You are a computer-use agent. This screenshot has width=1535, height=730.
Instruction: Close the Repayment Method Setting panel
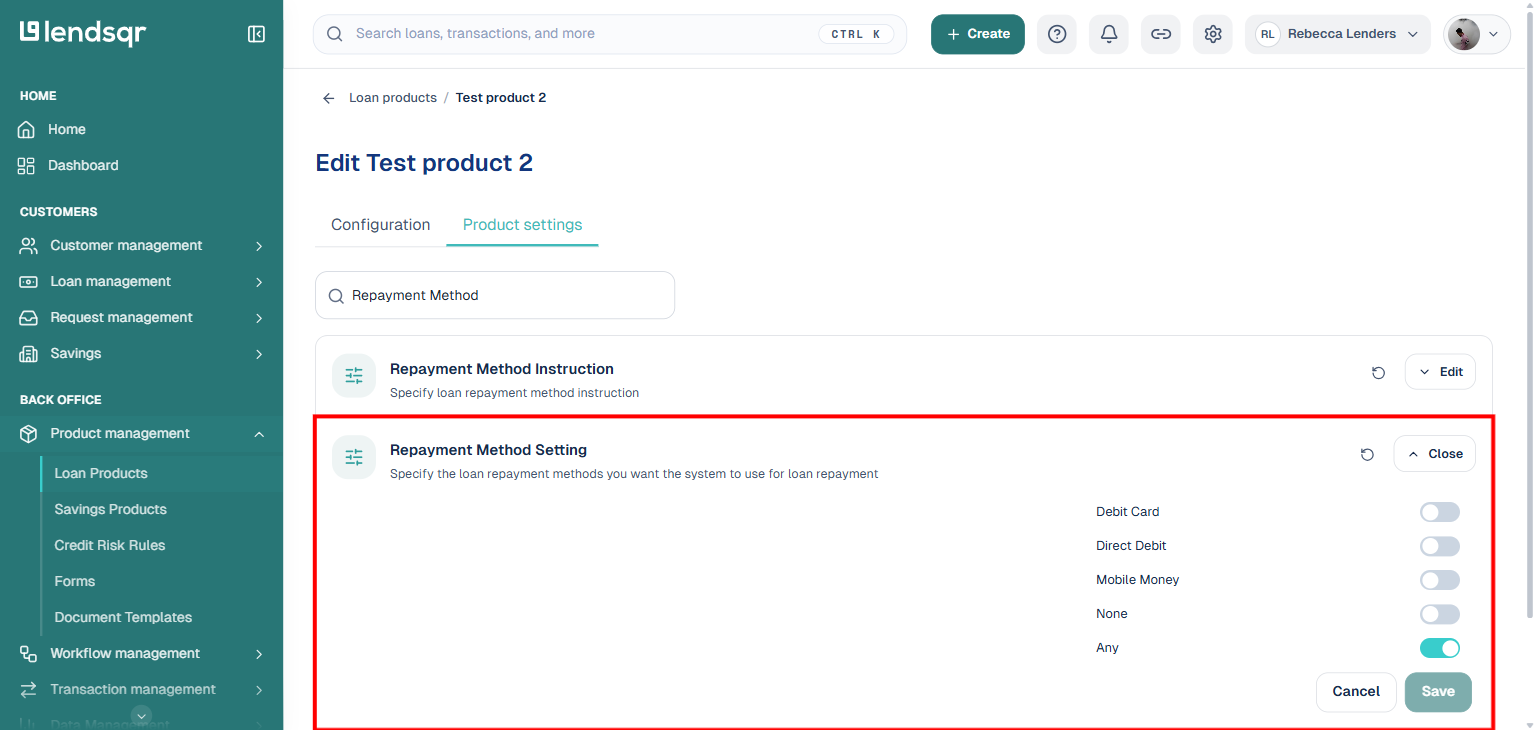click(x=1435, y=454)
